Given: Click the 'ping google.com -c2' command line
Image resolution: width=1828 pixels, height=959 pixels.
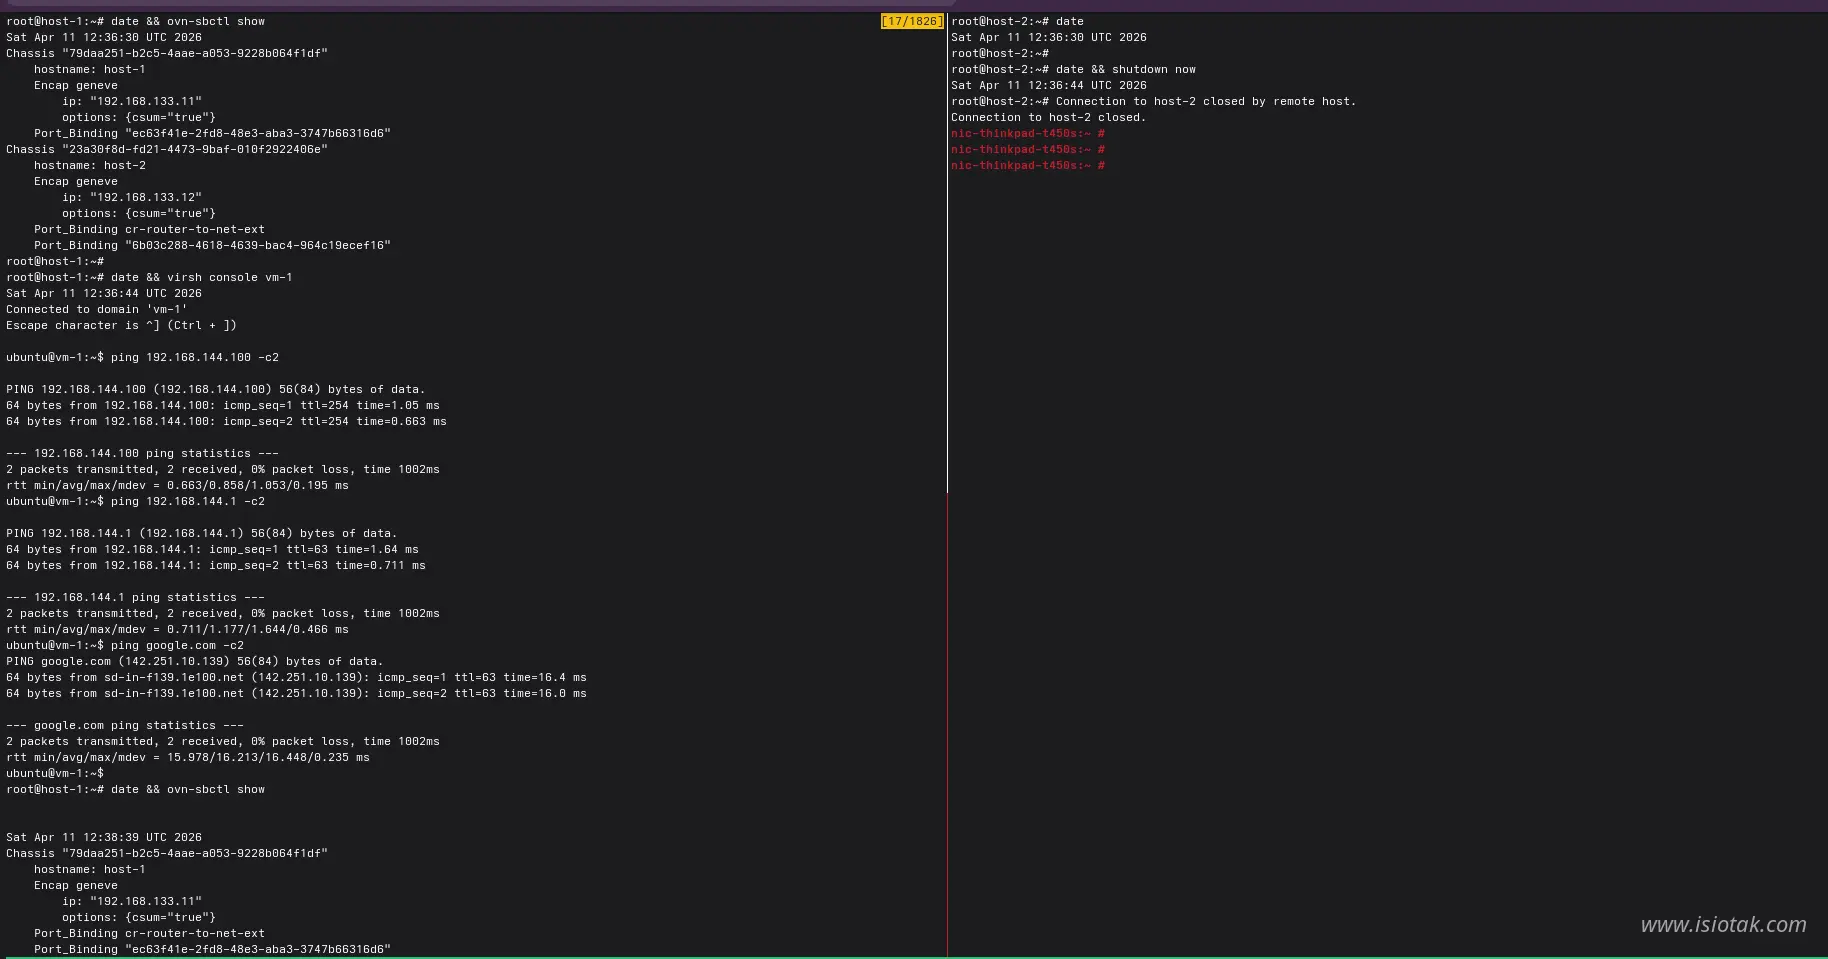Looking at the screenshot, I should pos(125,645).
